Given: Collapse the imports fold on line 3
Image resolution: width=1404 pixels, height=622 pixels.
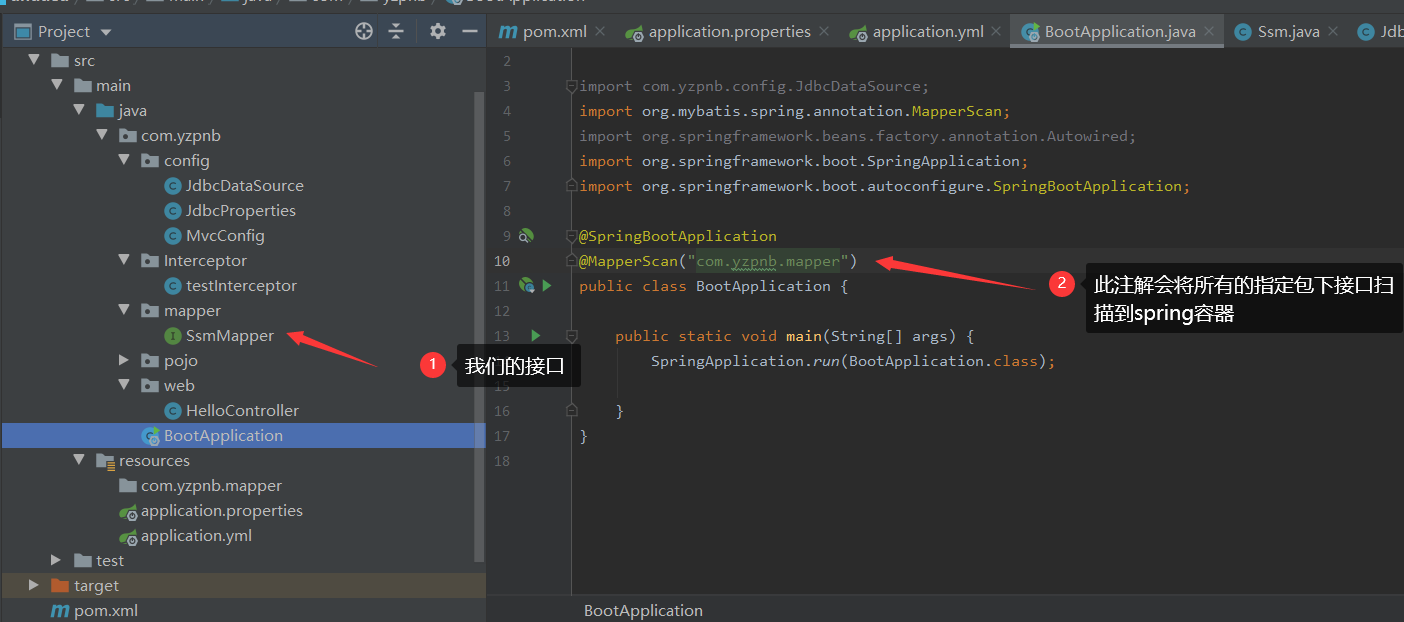Looking at the screenshot, I should 571,86.
